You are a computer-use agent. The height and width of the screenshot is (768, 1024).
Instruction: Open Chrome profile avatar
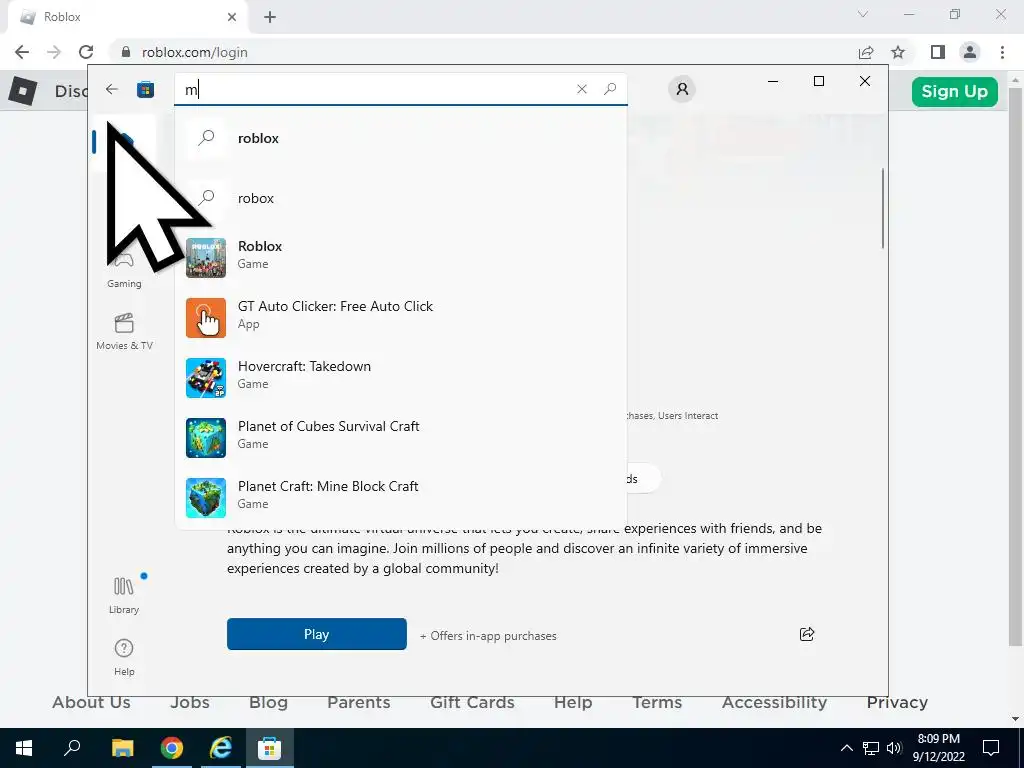970,52
